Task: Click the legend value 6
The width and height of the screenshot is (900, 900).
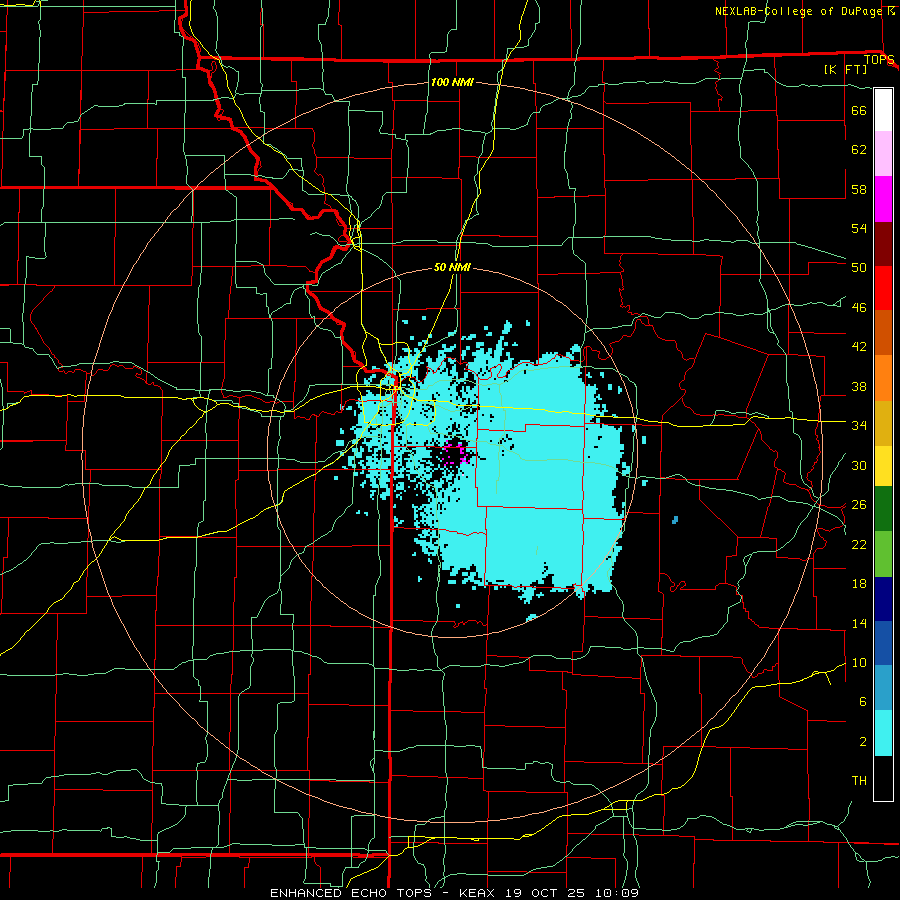Action: coord(862,702)
